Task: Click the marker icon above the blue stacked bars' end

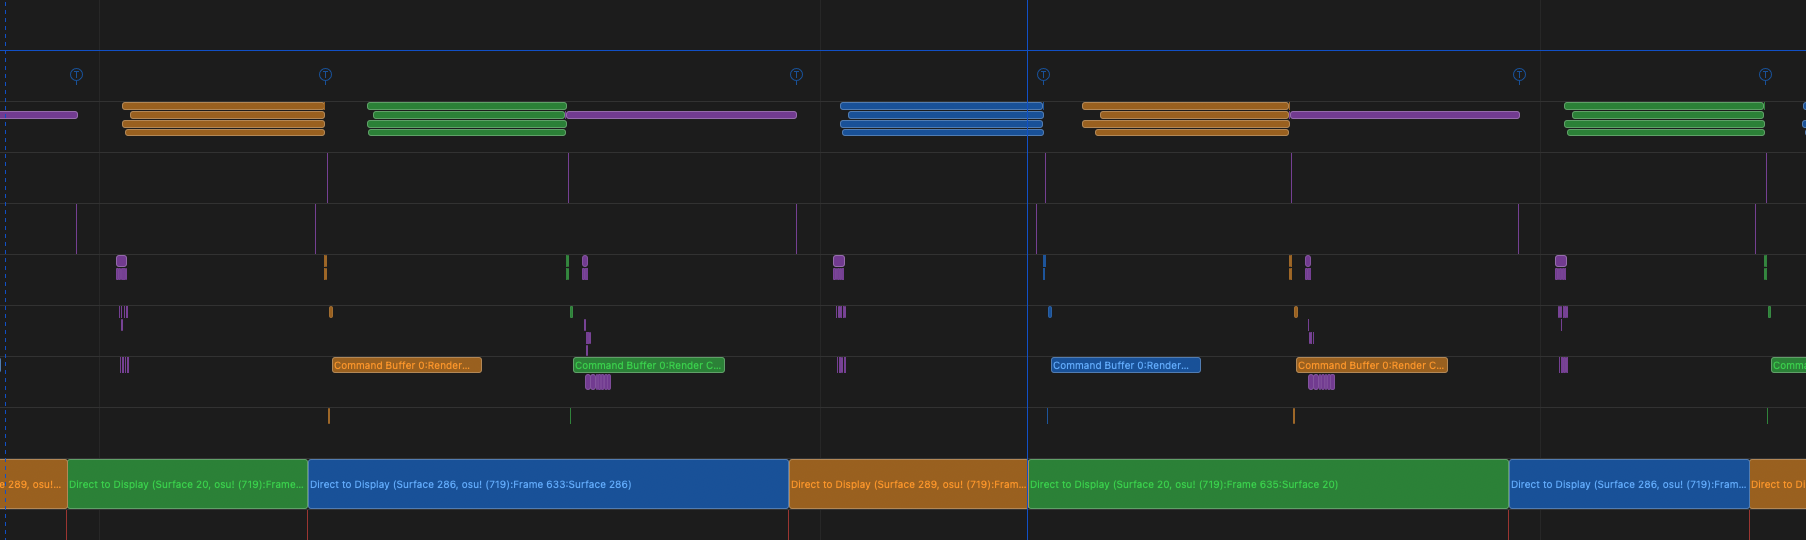Action: tap(1043, 75)
